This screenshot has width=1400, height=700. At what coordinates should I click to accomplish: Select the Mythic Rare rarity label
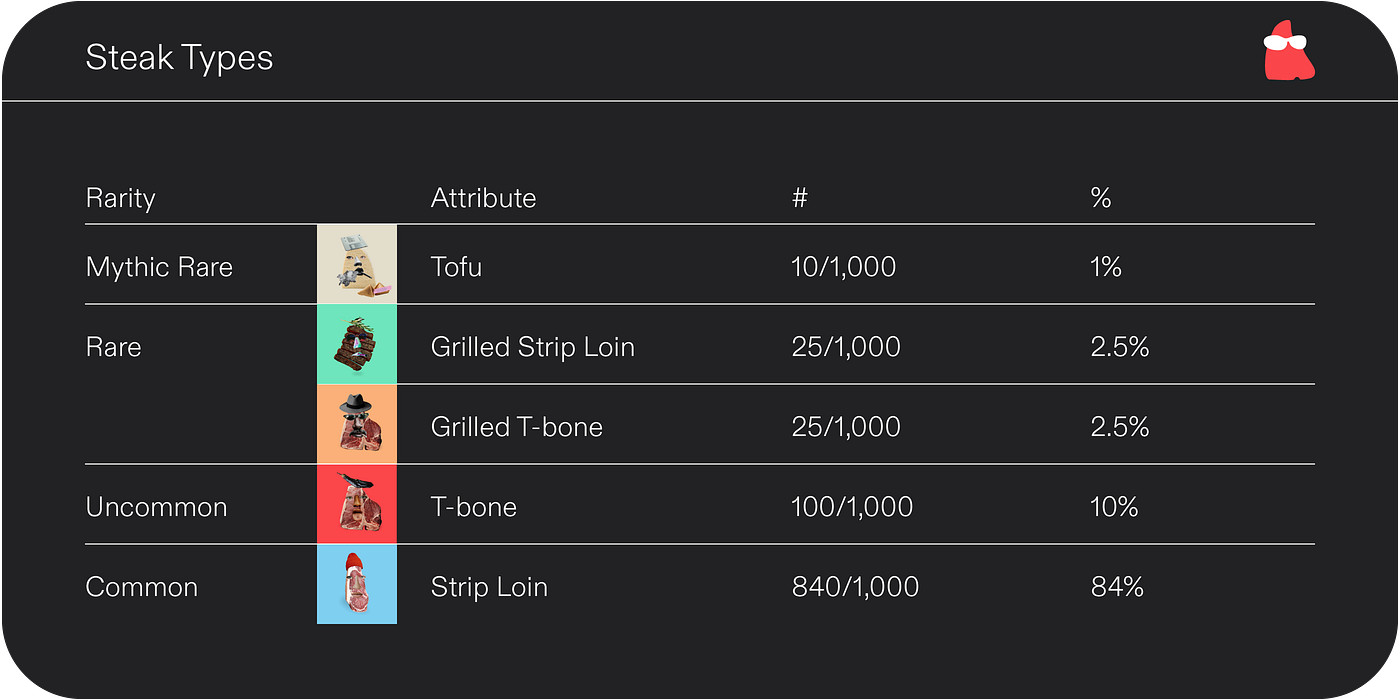click(x=159, y=267)
